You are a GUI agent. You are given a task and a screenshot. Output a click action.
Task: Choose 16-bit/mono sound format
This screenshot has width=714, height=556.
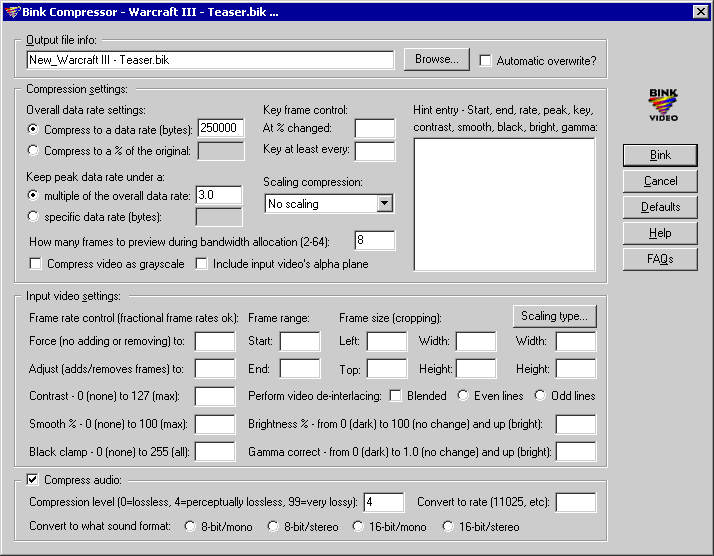click(x=358, y=526)
